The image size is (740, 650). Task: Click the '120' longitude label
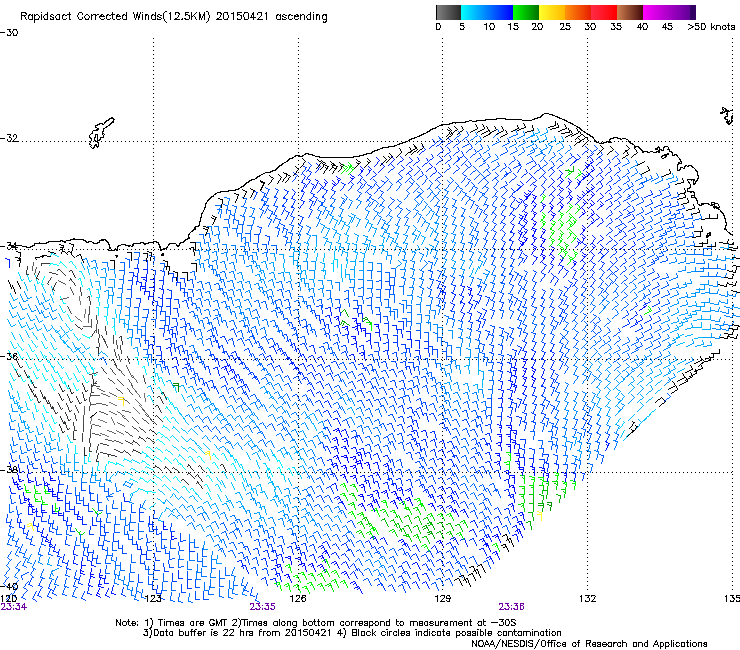(x=8, y=599)
